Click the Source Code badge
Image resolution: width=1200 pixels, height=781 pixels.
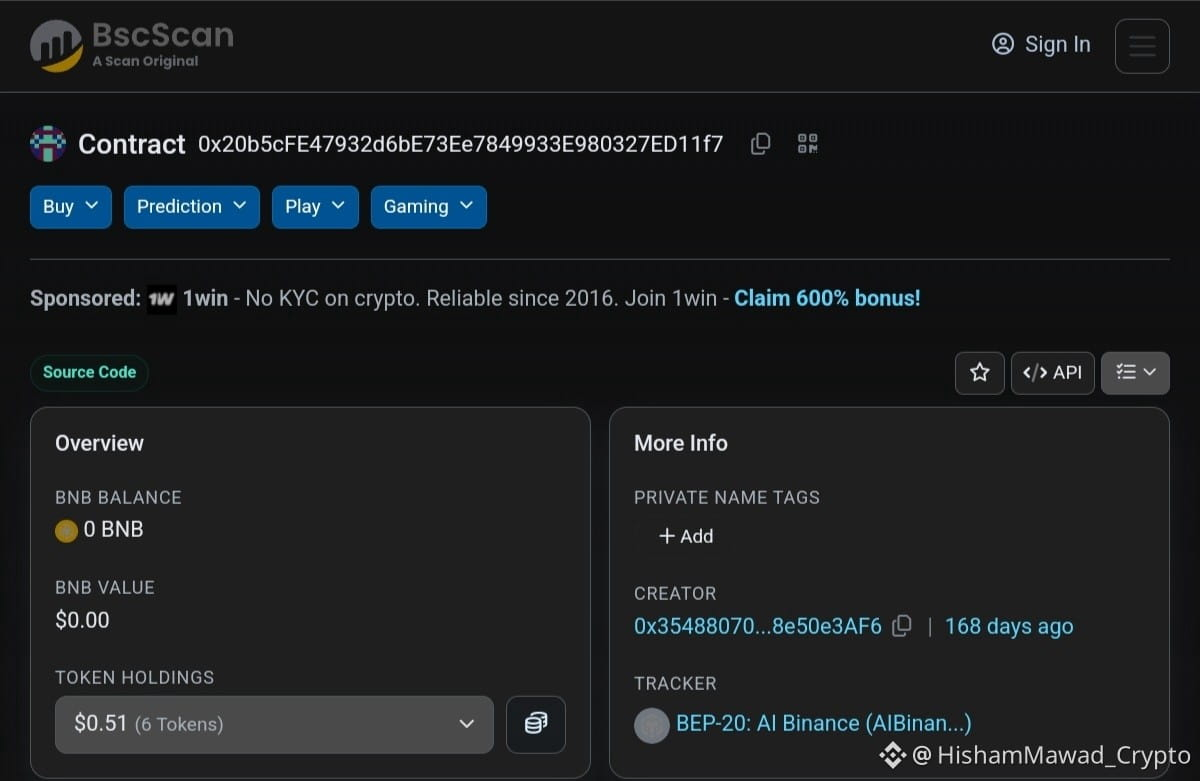coord(89,372)
